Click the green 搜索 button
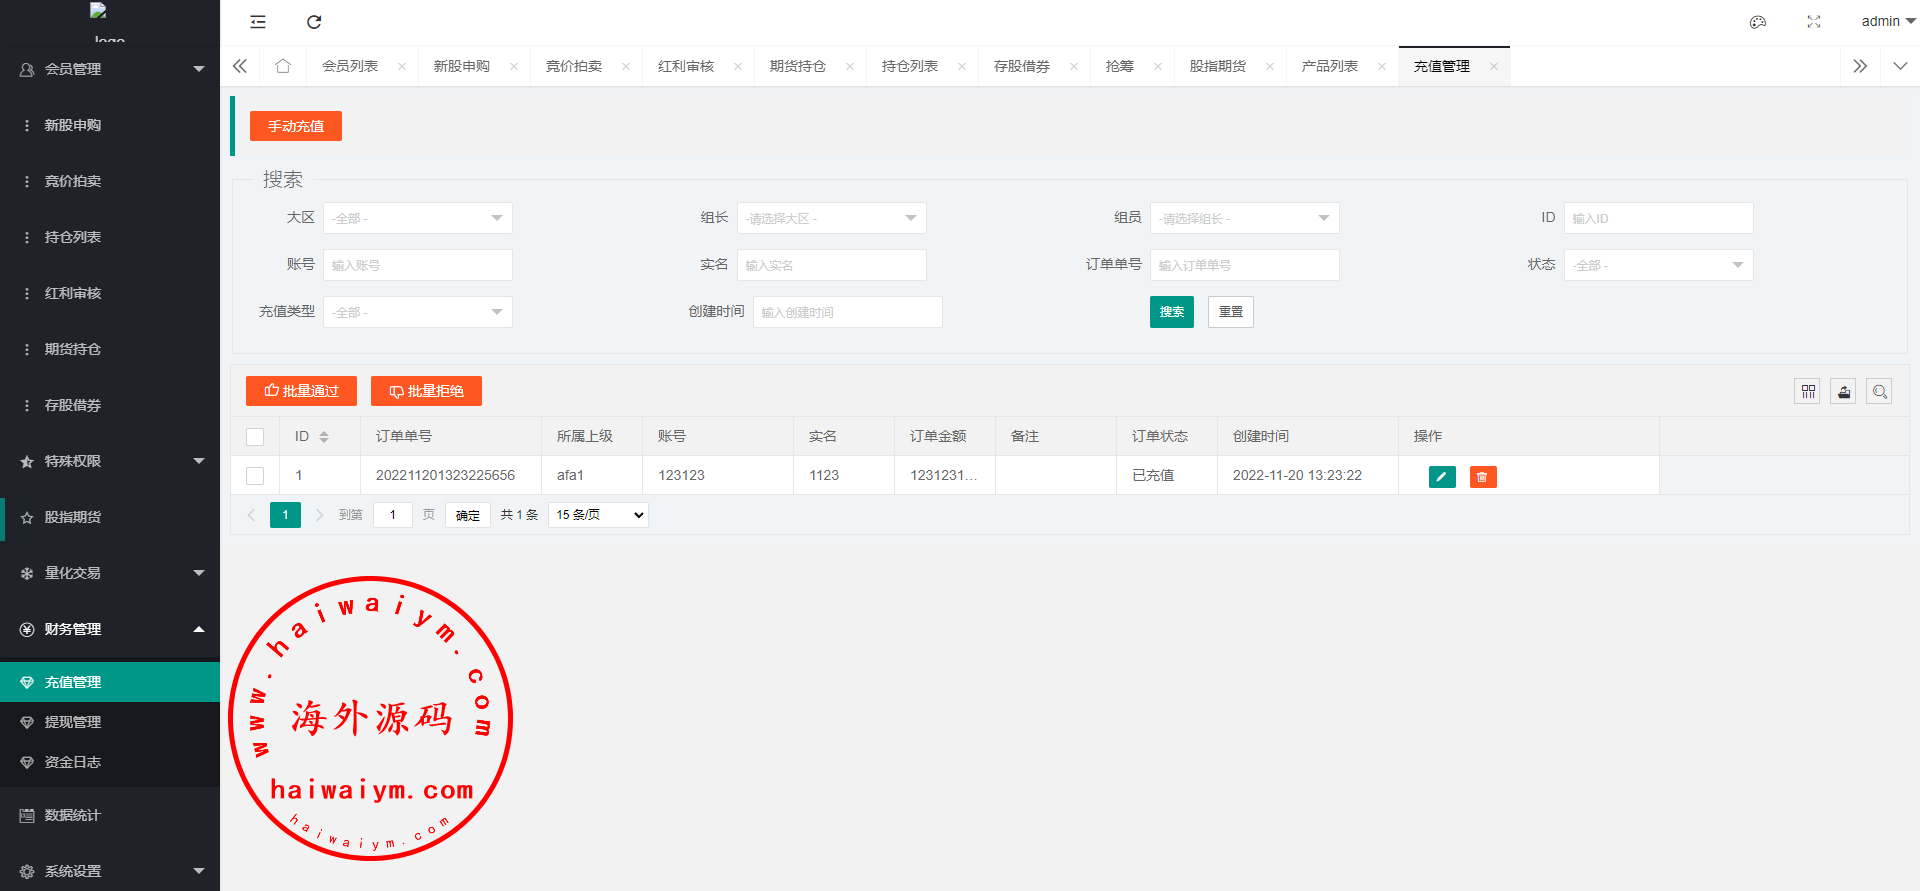The height and width of the screenshot is (891, 1920). tap(1171, 312)
